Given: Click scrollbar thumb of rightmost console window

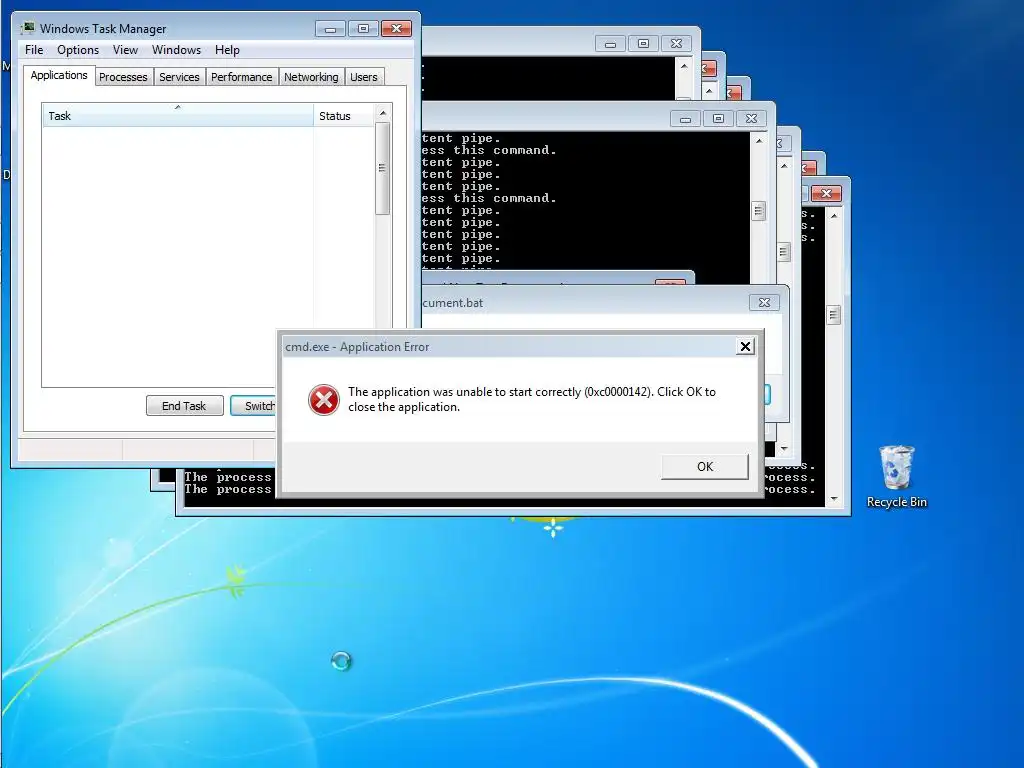Looking at the screenshot, I should coord(833,315).
